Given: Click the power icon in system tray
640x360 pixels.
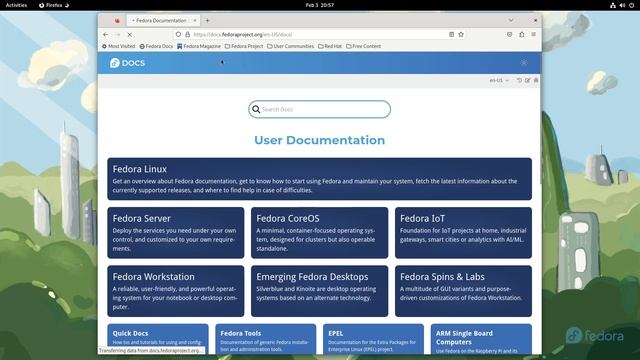Looking at the screenshot, I should coord(631,5).
